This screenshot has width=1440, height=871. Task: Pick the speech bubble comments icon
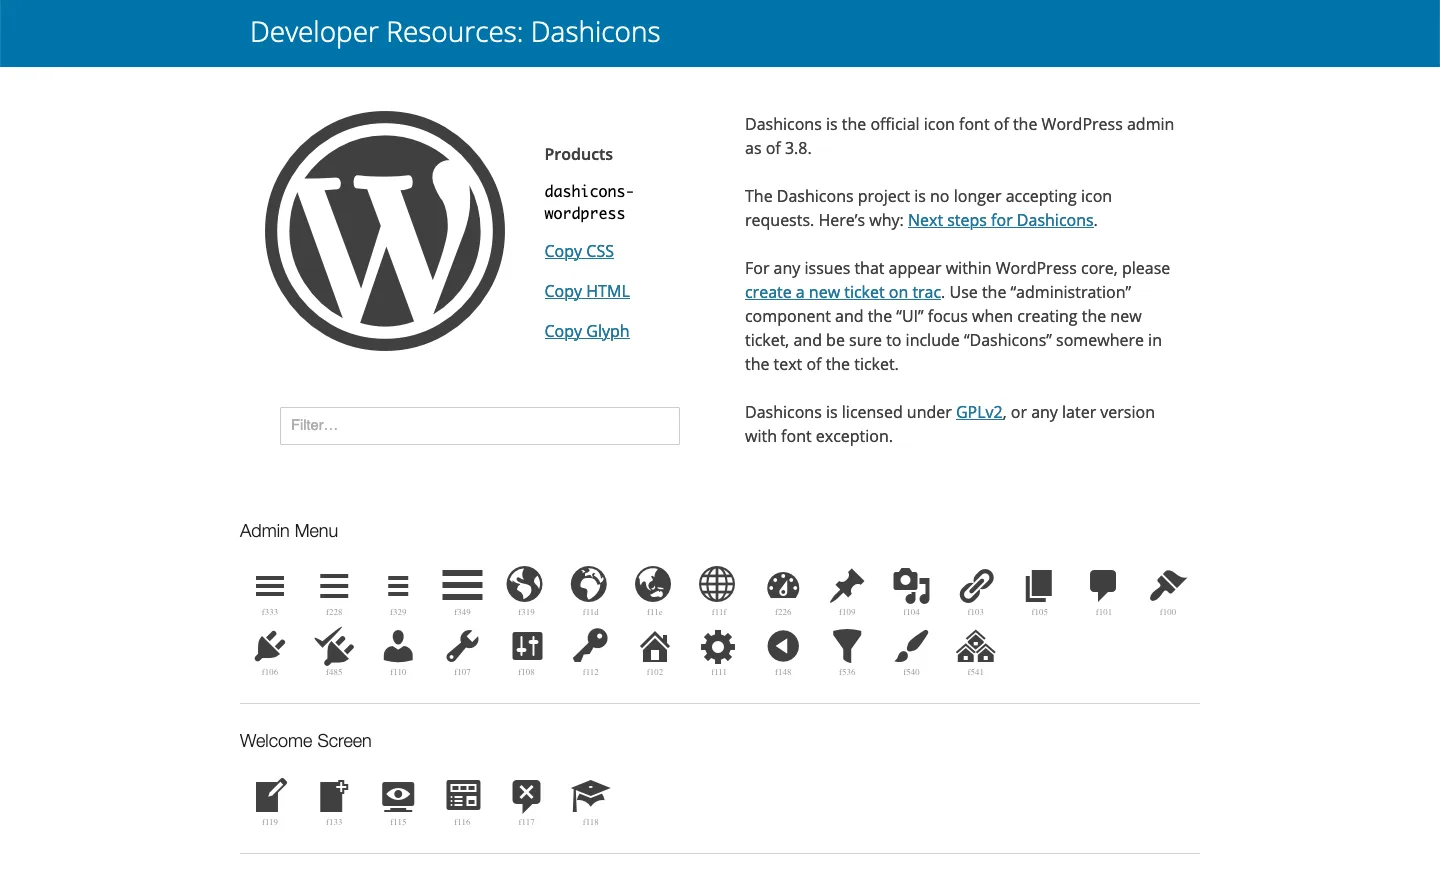(1103, 585)
